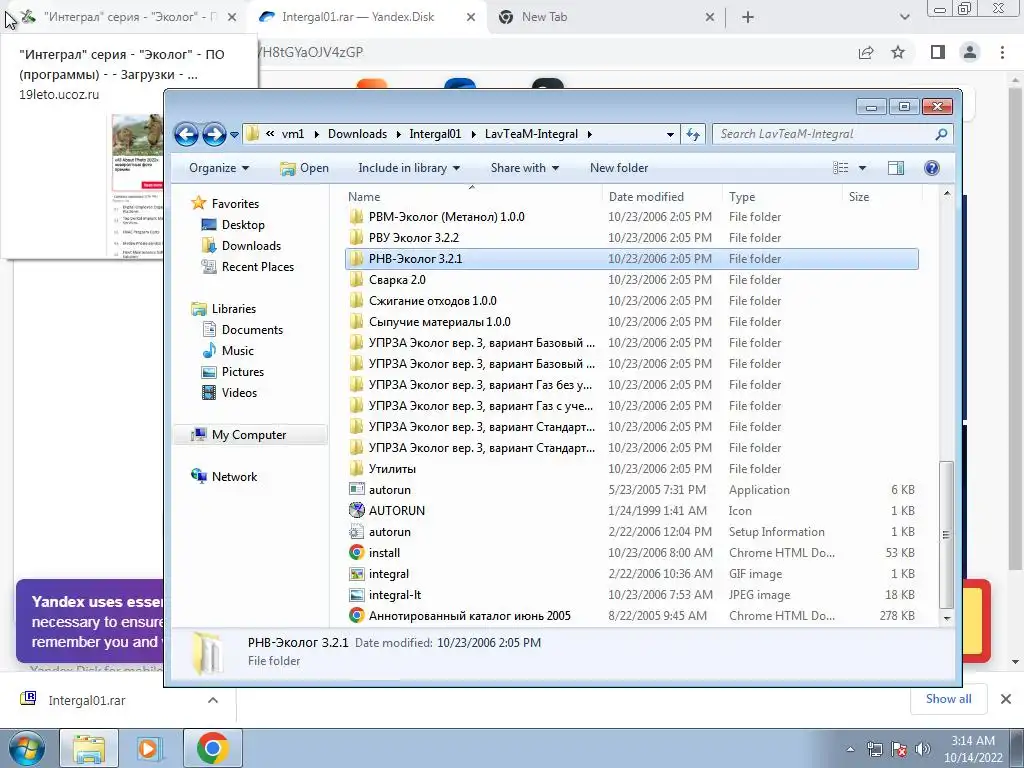The image size is (1024, 768).
Task: Open the Organize menu
Action: [x=219, y=168]
